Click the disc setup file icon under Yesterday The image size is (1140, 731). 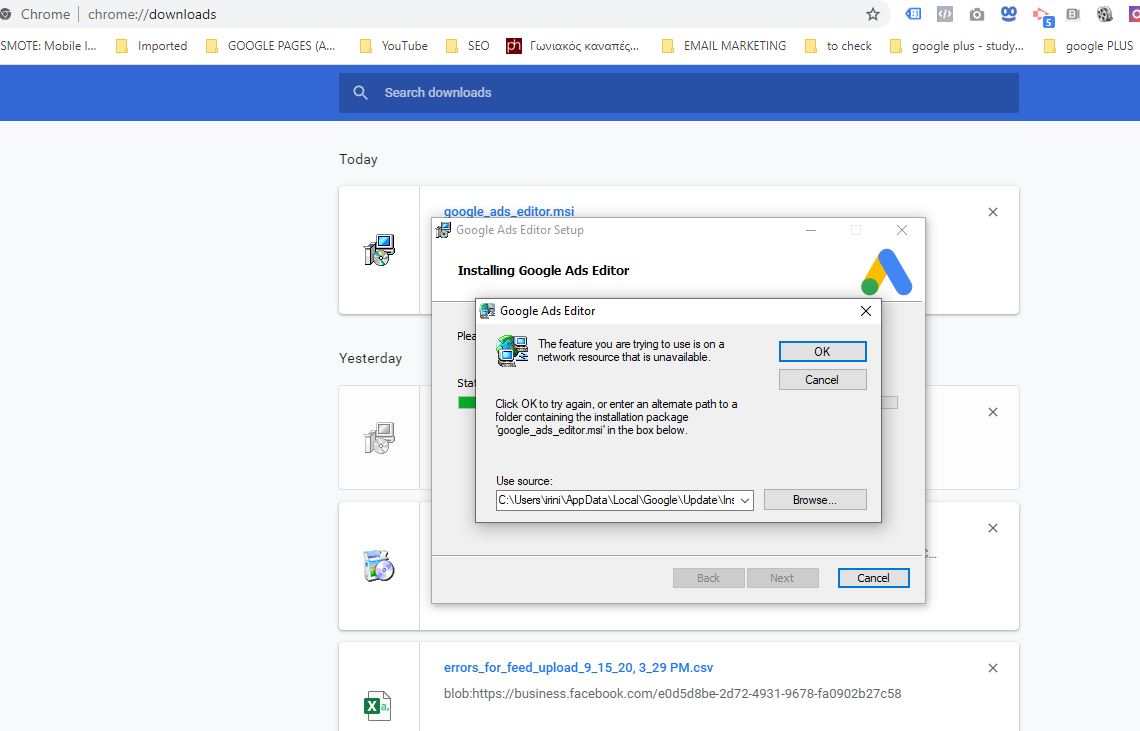coord(378,566)
